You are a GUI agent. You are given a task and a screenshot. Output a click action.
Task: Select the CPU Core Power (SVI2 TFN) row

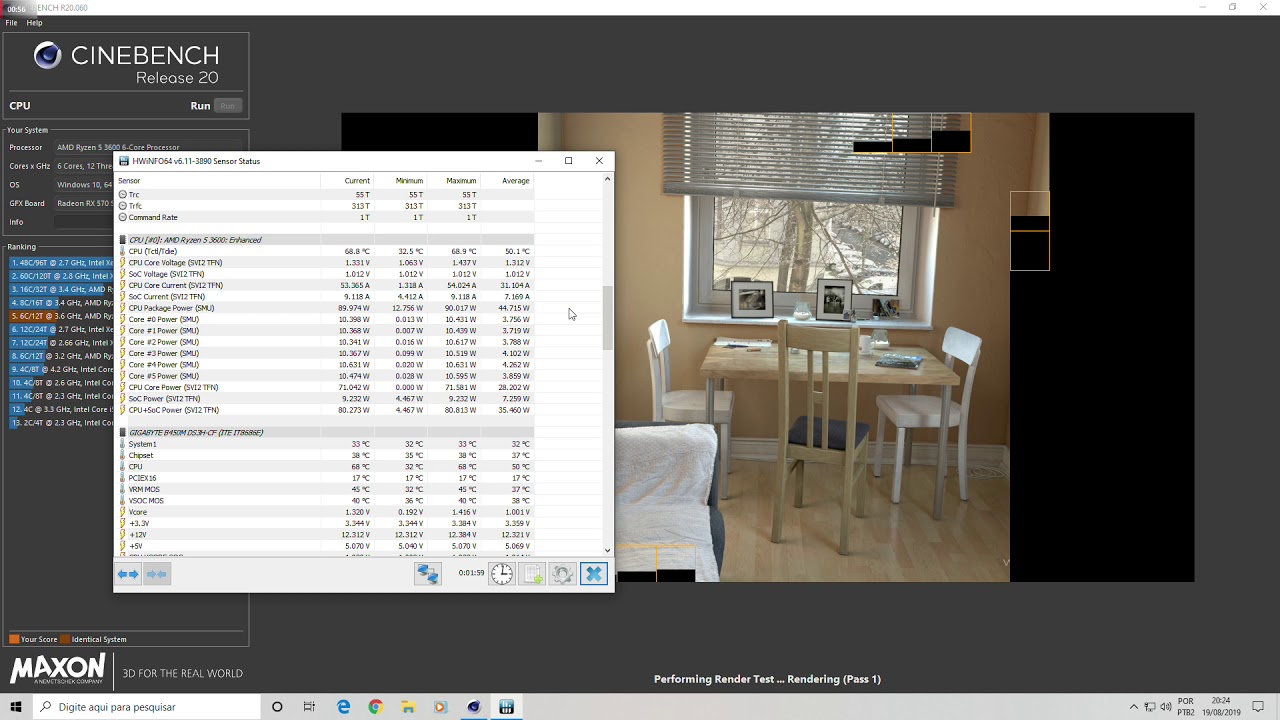coord(325,387)
